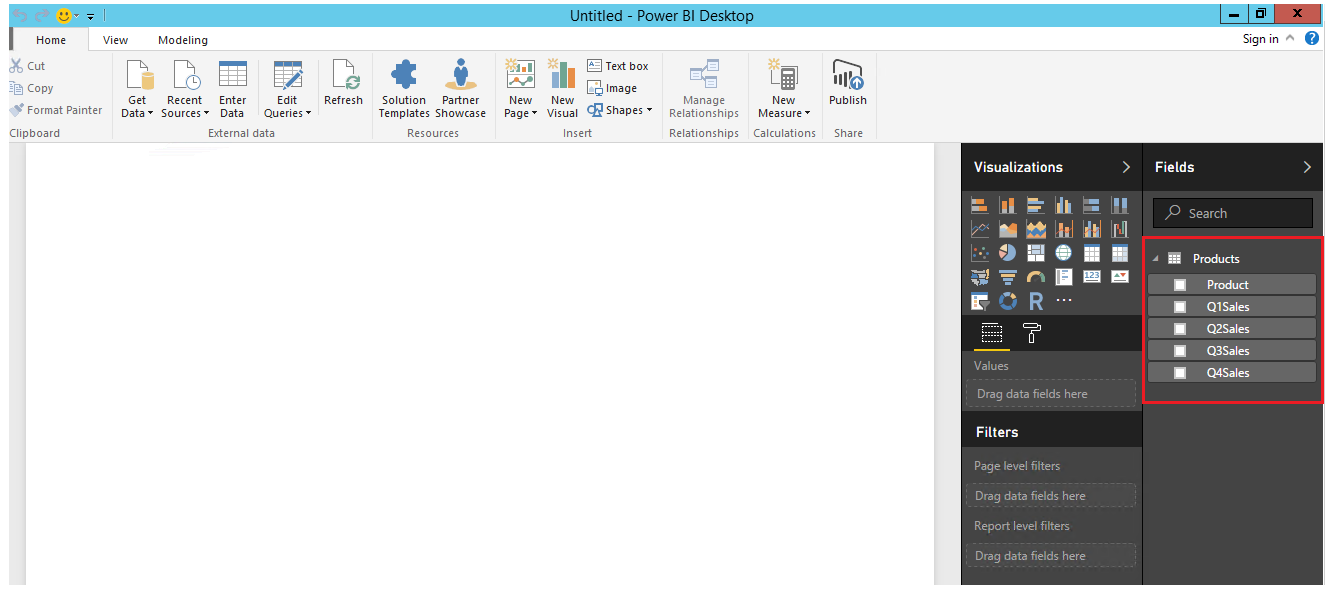The height and width of the screenshot is (595, 1332).
Task: Select the Matrix visual
Action: [1120, 253]
